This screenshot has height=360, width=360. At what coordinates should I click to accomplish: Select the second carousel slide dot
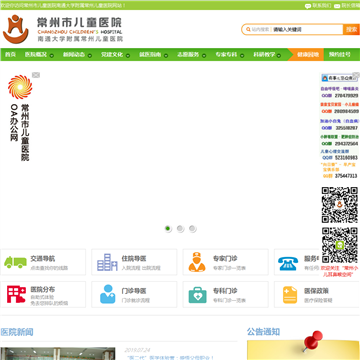180,229
